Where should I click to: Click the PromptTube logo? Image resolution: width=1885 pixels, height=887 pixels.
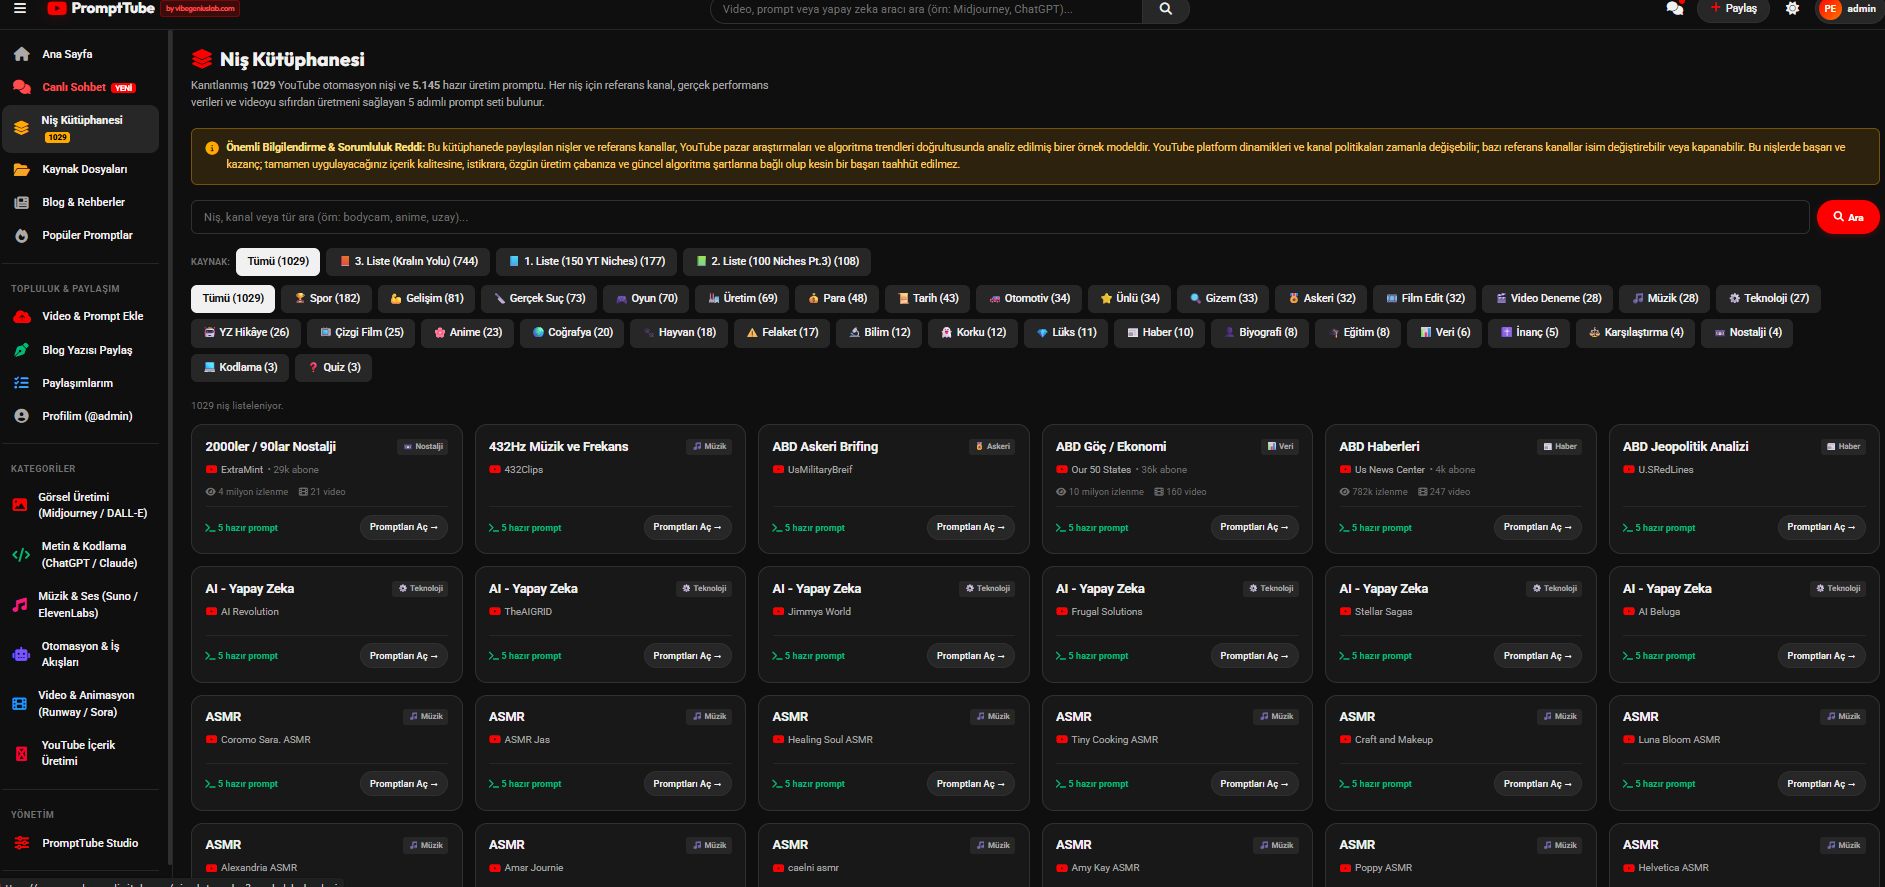click(x=101, y=8)
